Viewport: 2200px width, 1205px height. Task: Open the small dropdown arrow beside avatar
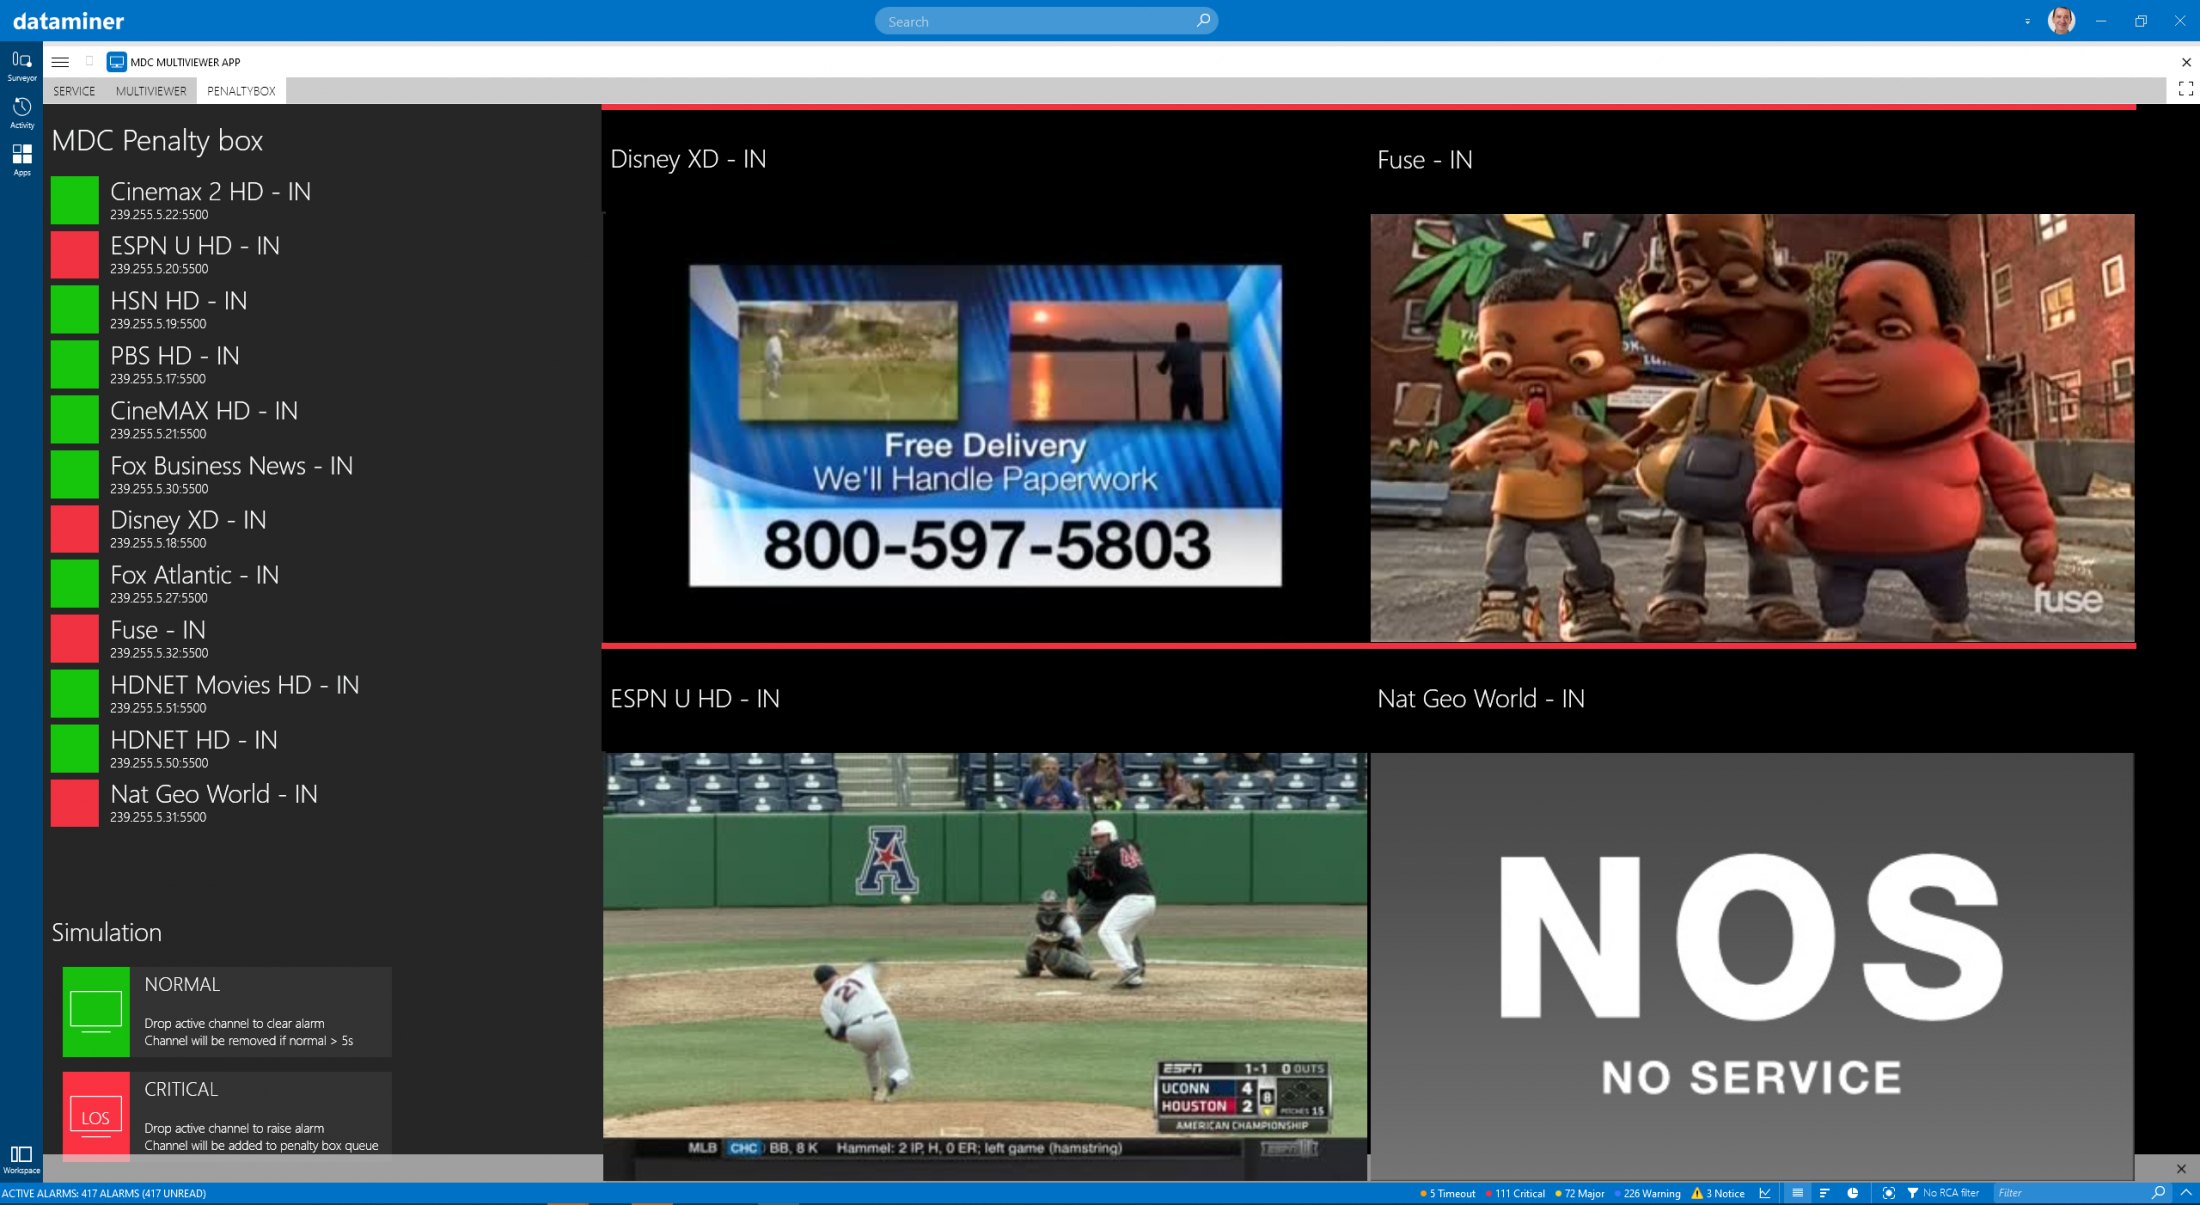click(2027, 21)
